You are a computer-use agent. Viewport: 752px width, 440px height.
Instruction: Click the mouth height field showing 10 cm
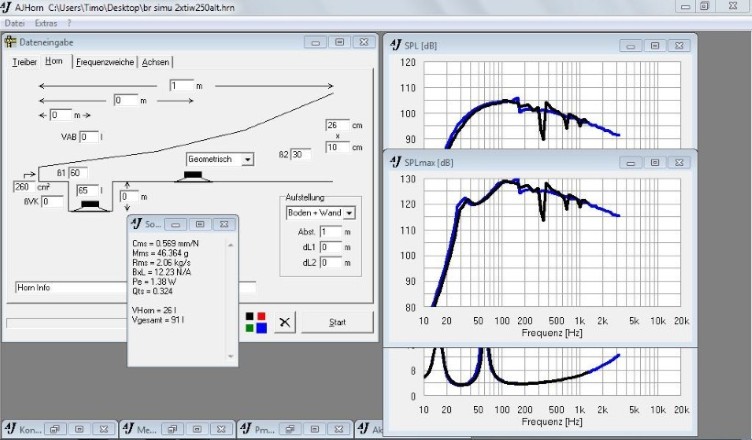(337, 147)
